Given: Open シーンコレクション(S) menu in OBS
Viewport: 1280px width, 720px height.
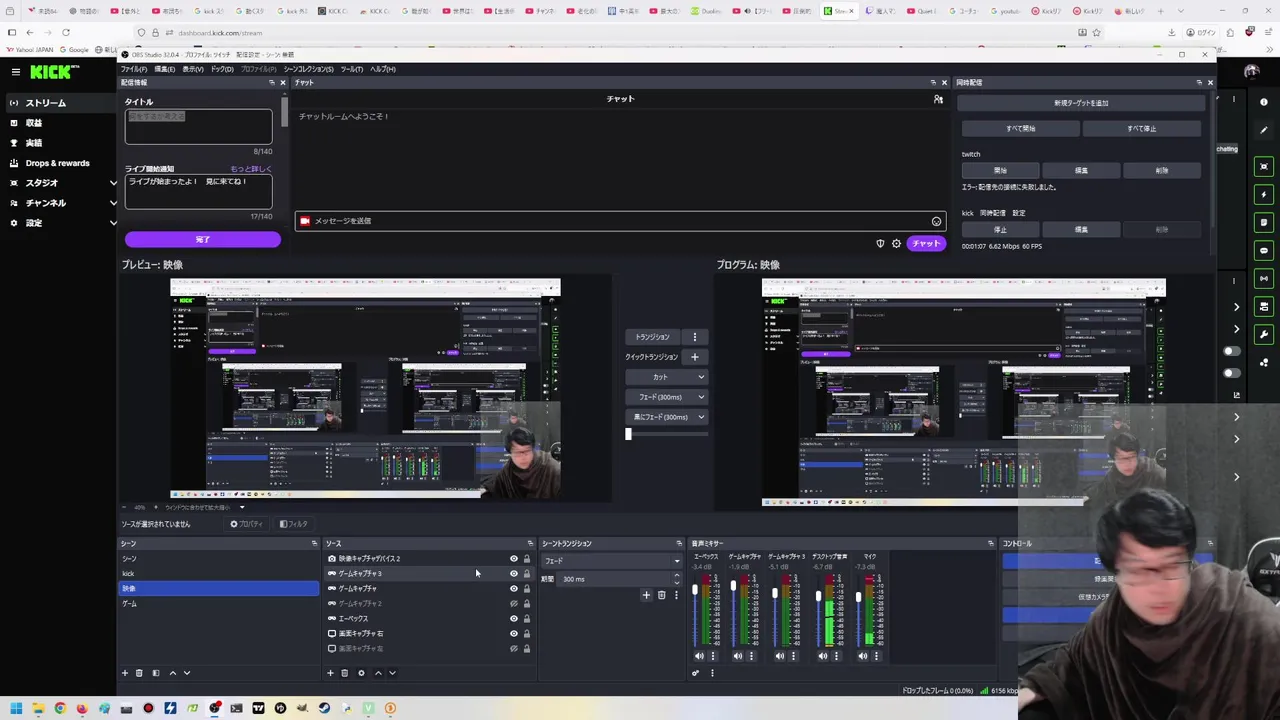Looking at the screenshot, I should point(309,69).
